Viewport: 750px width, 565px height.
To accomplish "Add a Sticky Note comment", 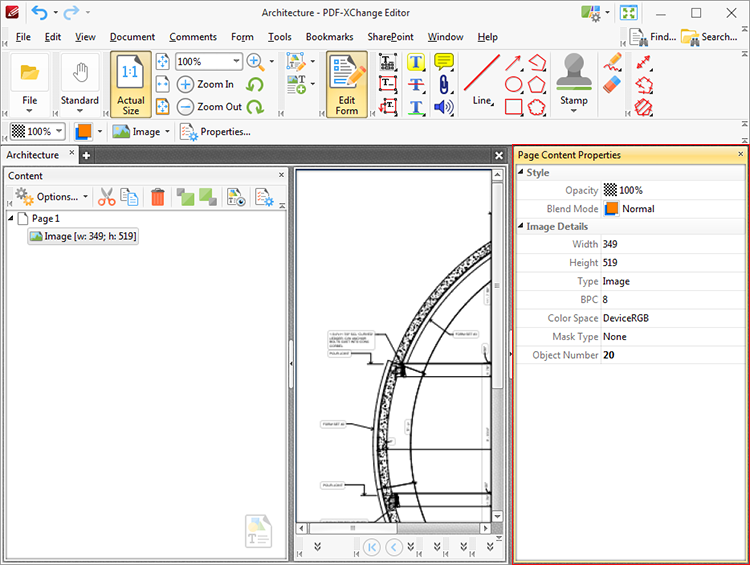I will pyautogui.click(x=444, y=62).
